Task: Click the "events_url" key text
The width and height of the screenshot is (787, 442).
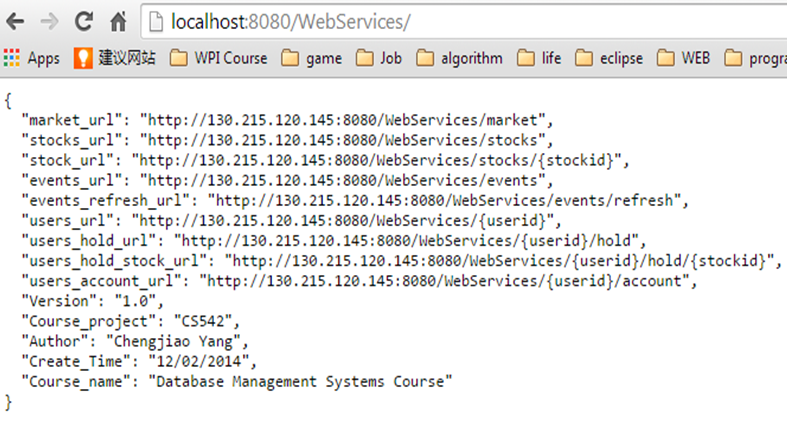Action: click(72, 181)
